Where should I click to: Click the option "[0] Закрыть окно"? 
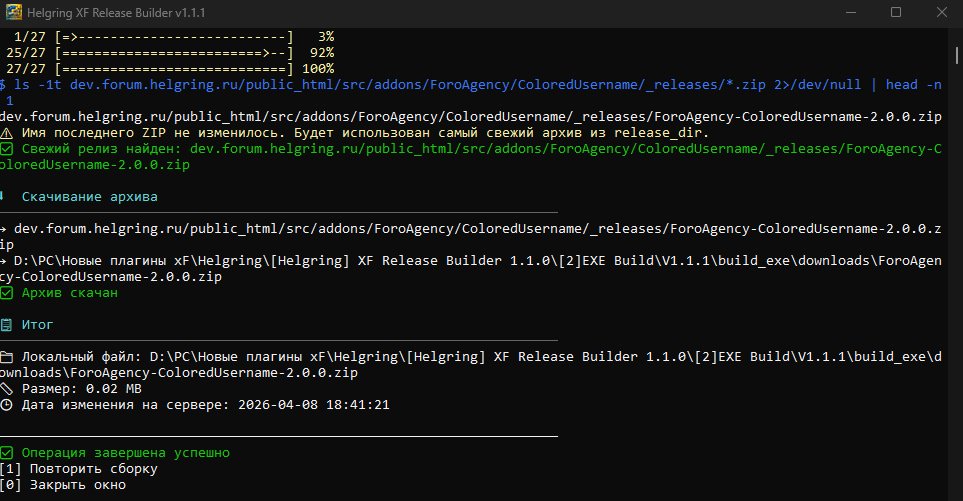pyautogui.click(x=63, y=485)
